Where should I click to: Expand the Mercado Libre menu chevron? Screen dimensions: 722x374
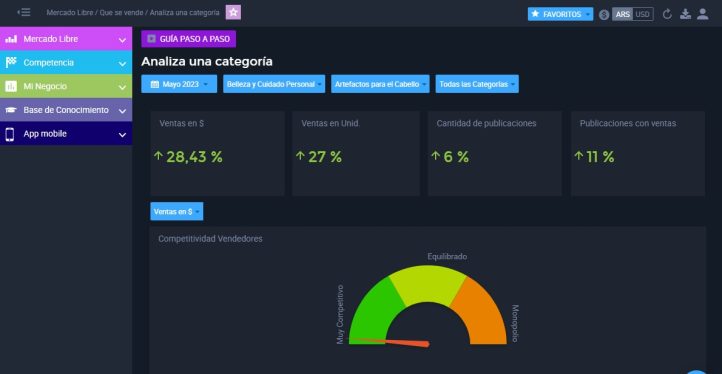(x=122, y=40)
